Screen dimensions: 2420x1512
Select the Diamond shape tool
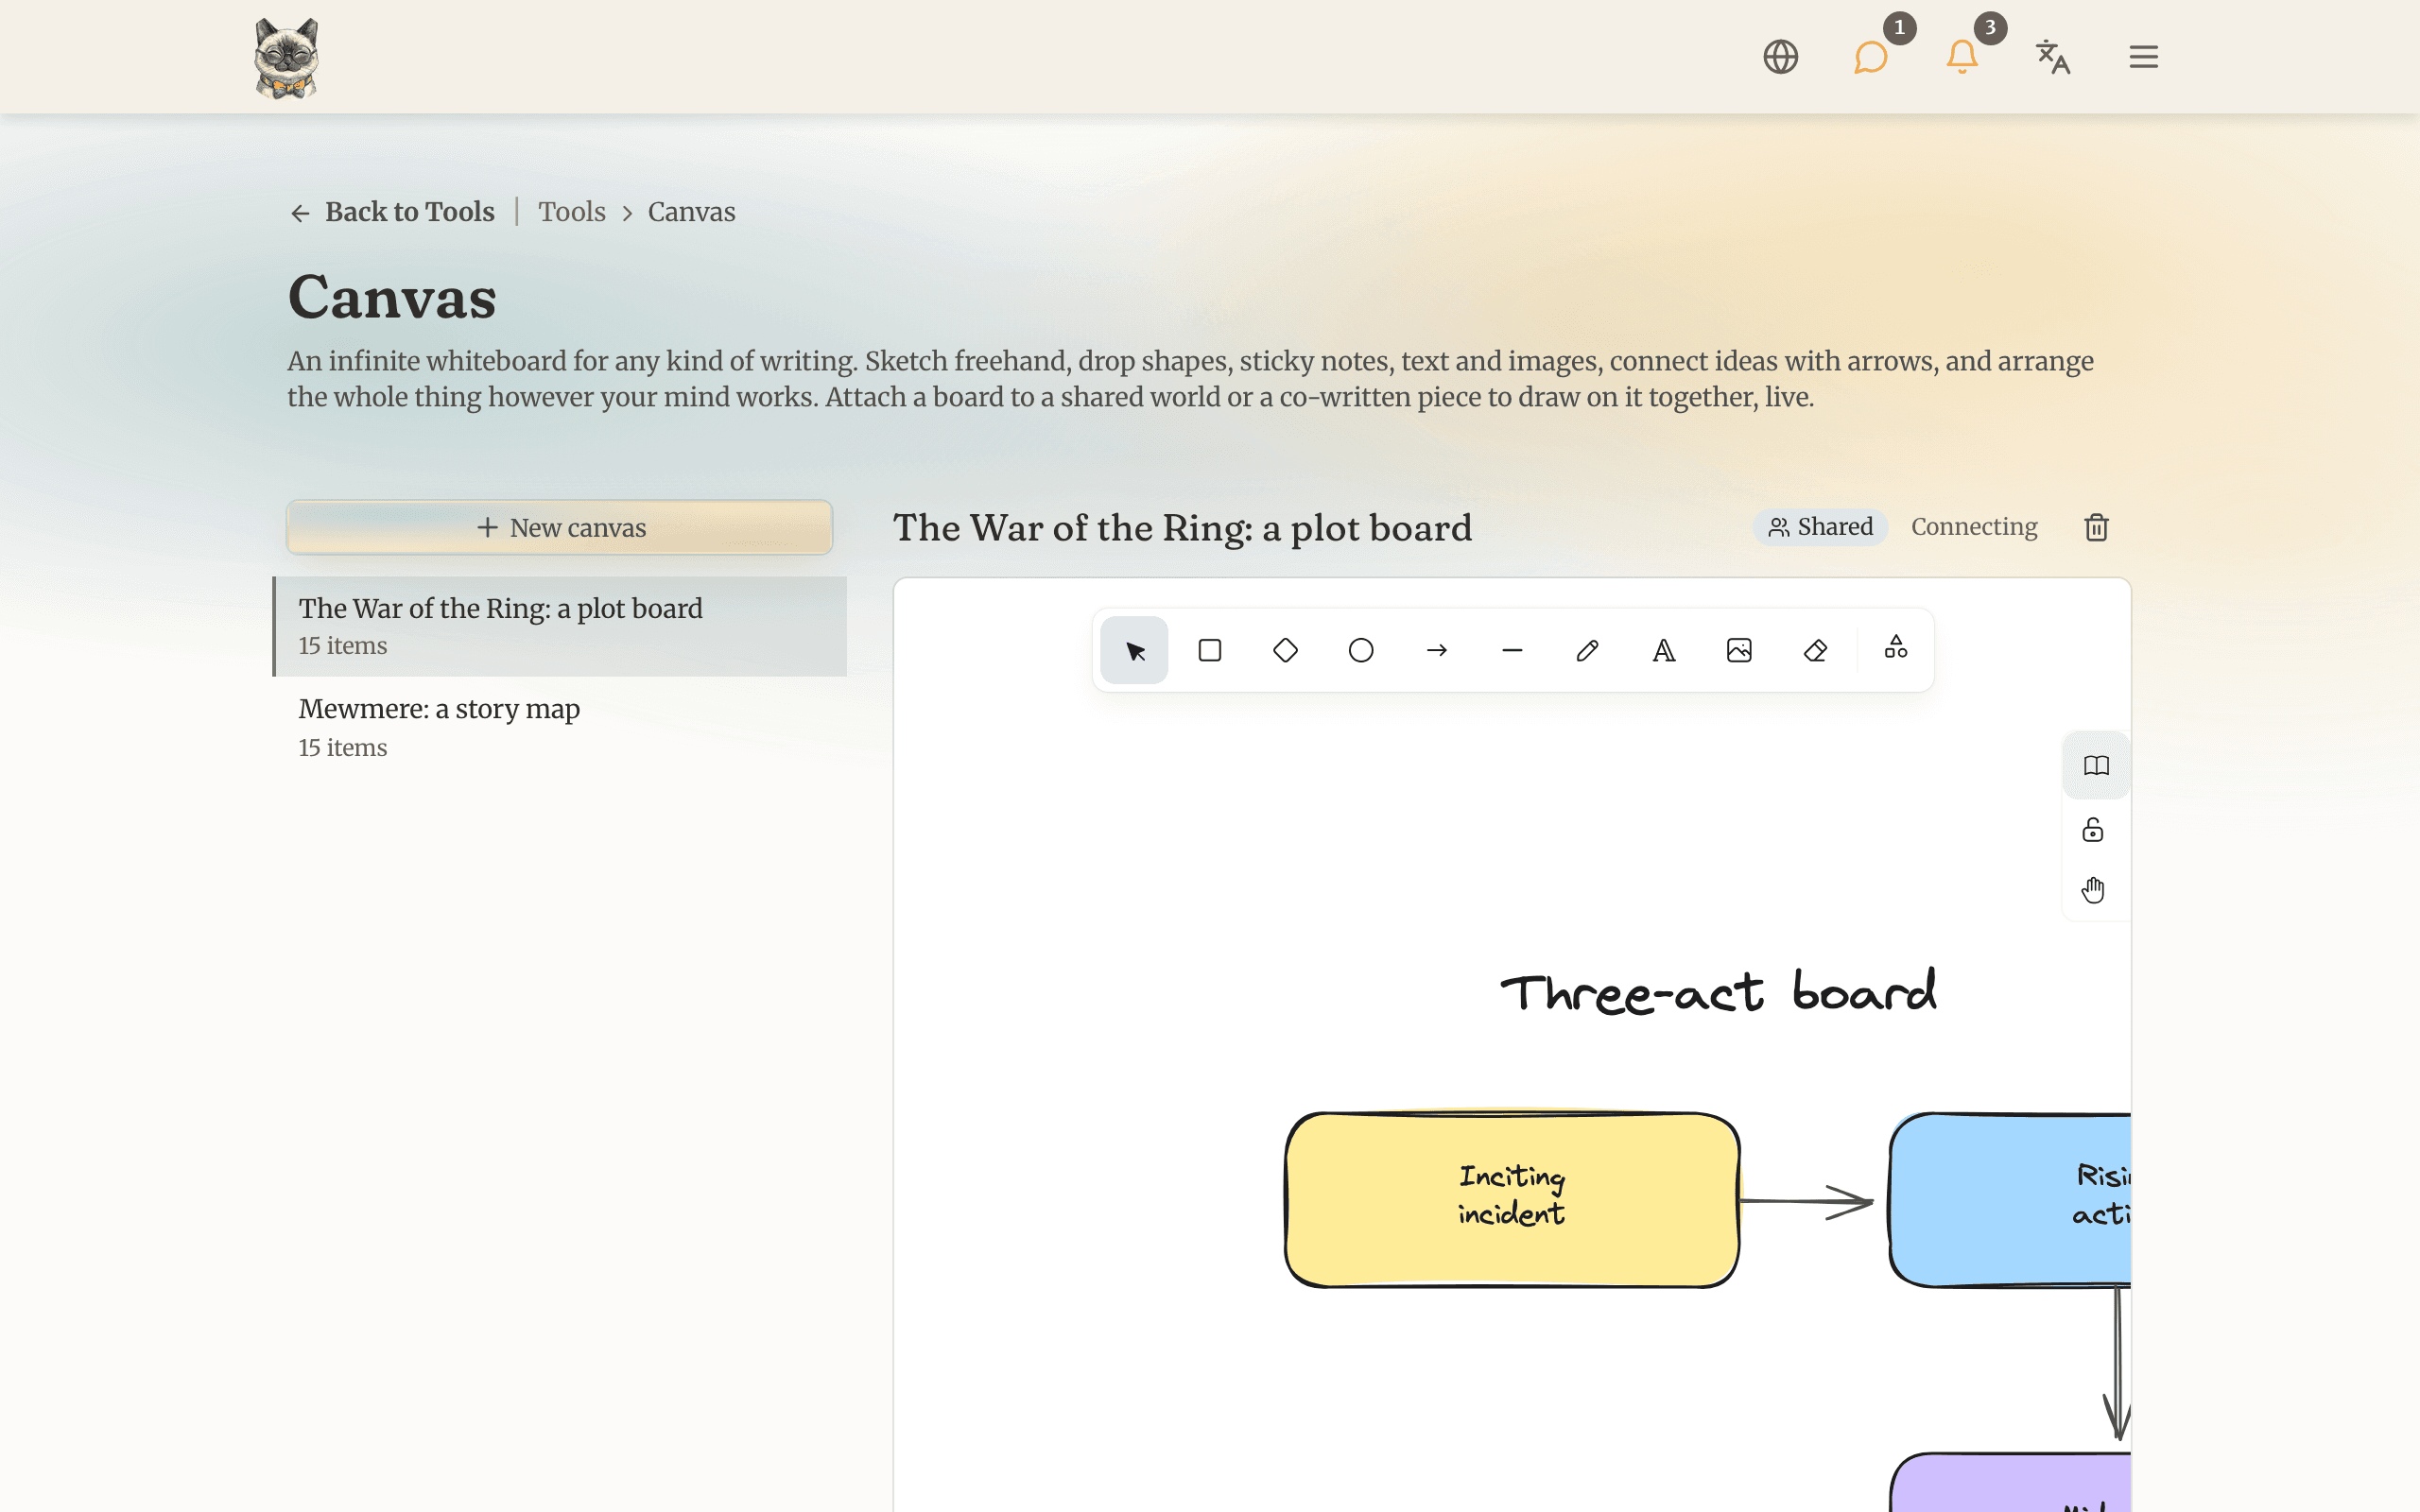(x=1285, y=651)
